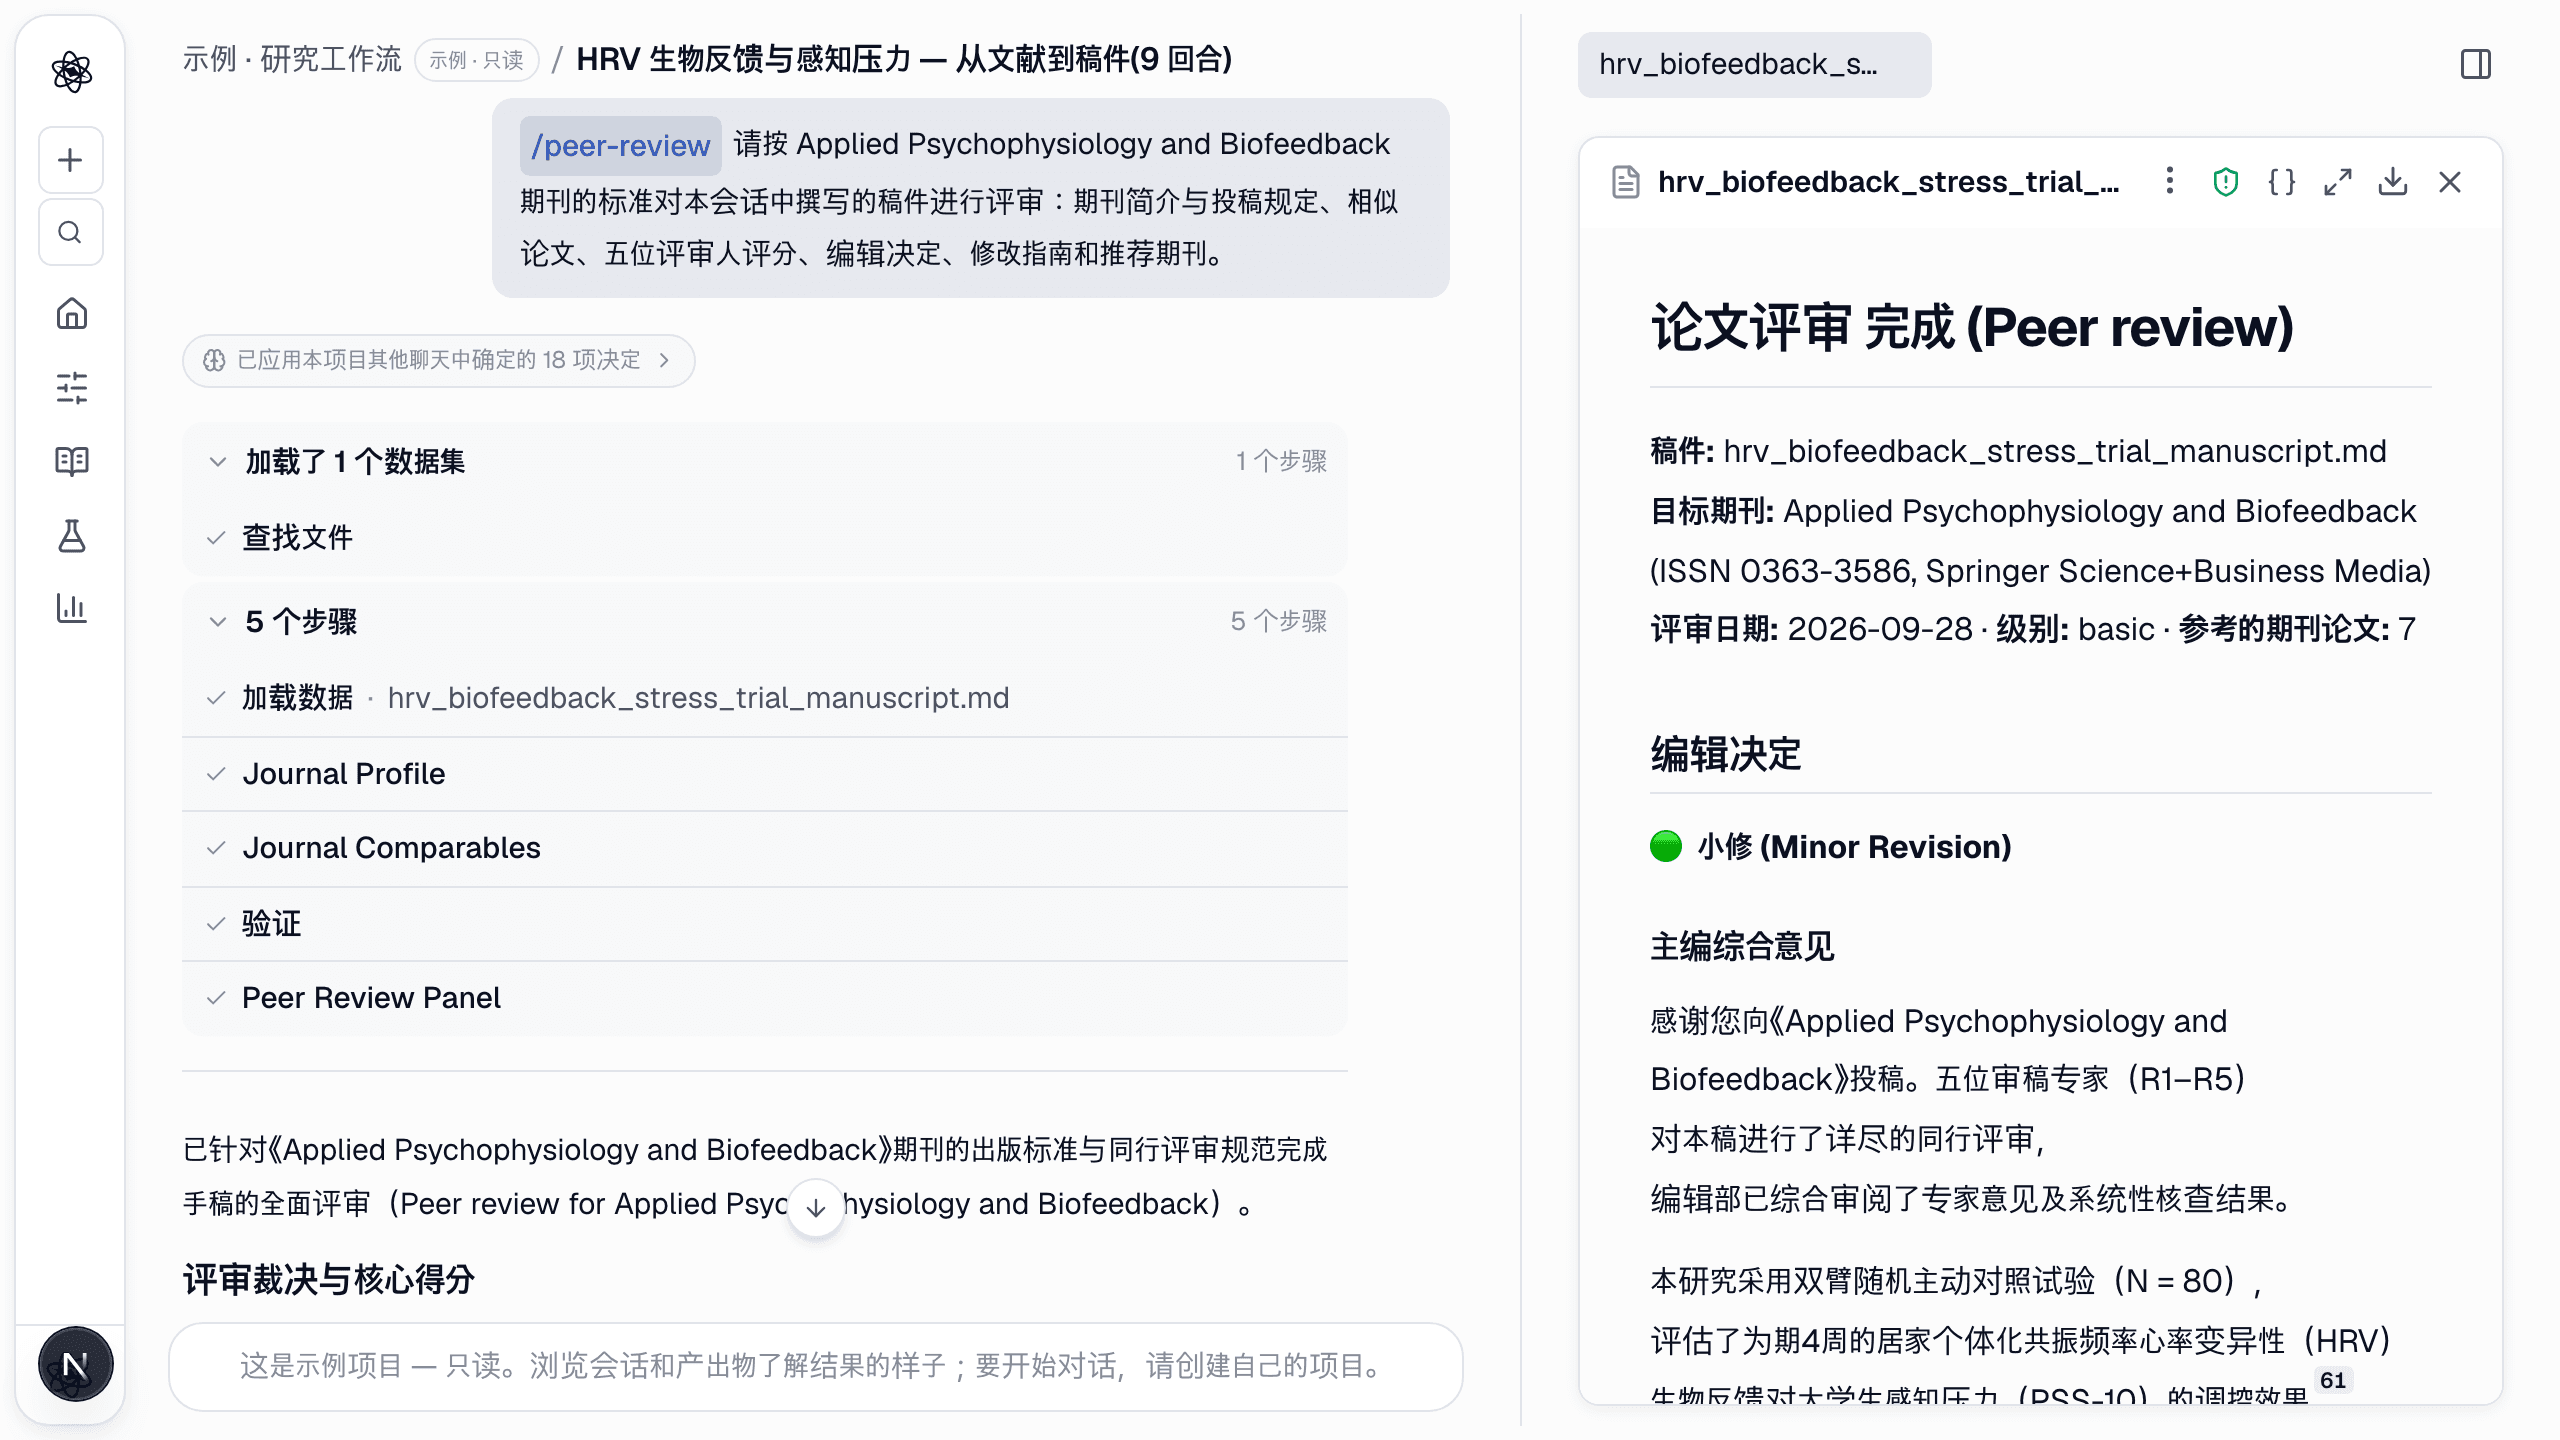
Task: Close the document preview panel
Action: 2449,182
